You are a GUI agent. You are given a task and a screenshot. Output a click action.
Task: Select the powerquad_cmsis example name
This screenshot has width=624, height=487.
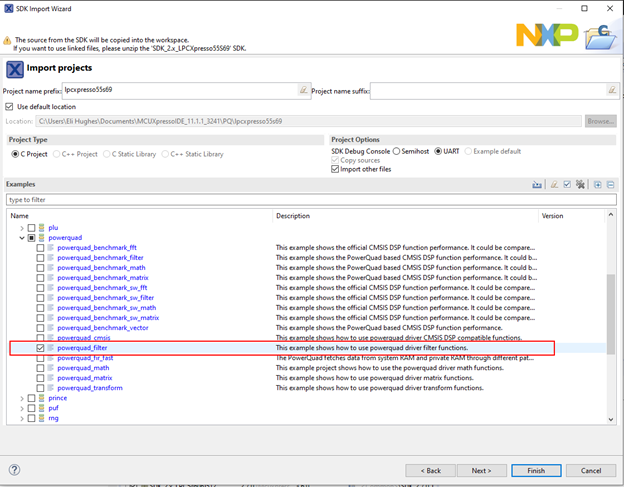(84, 338)
